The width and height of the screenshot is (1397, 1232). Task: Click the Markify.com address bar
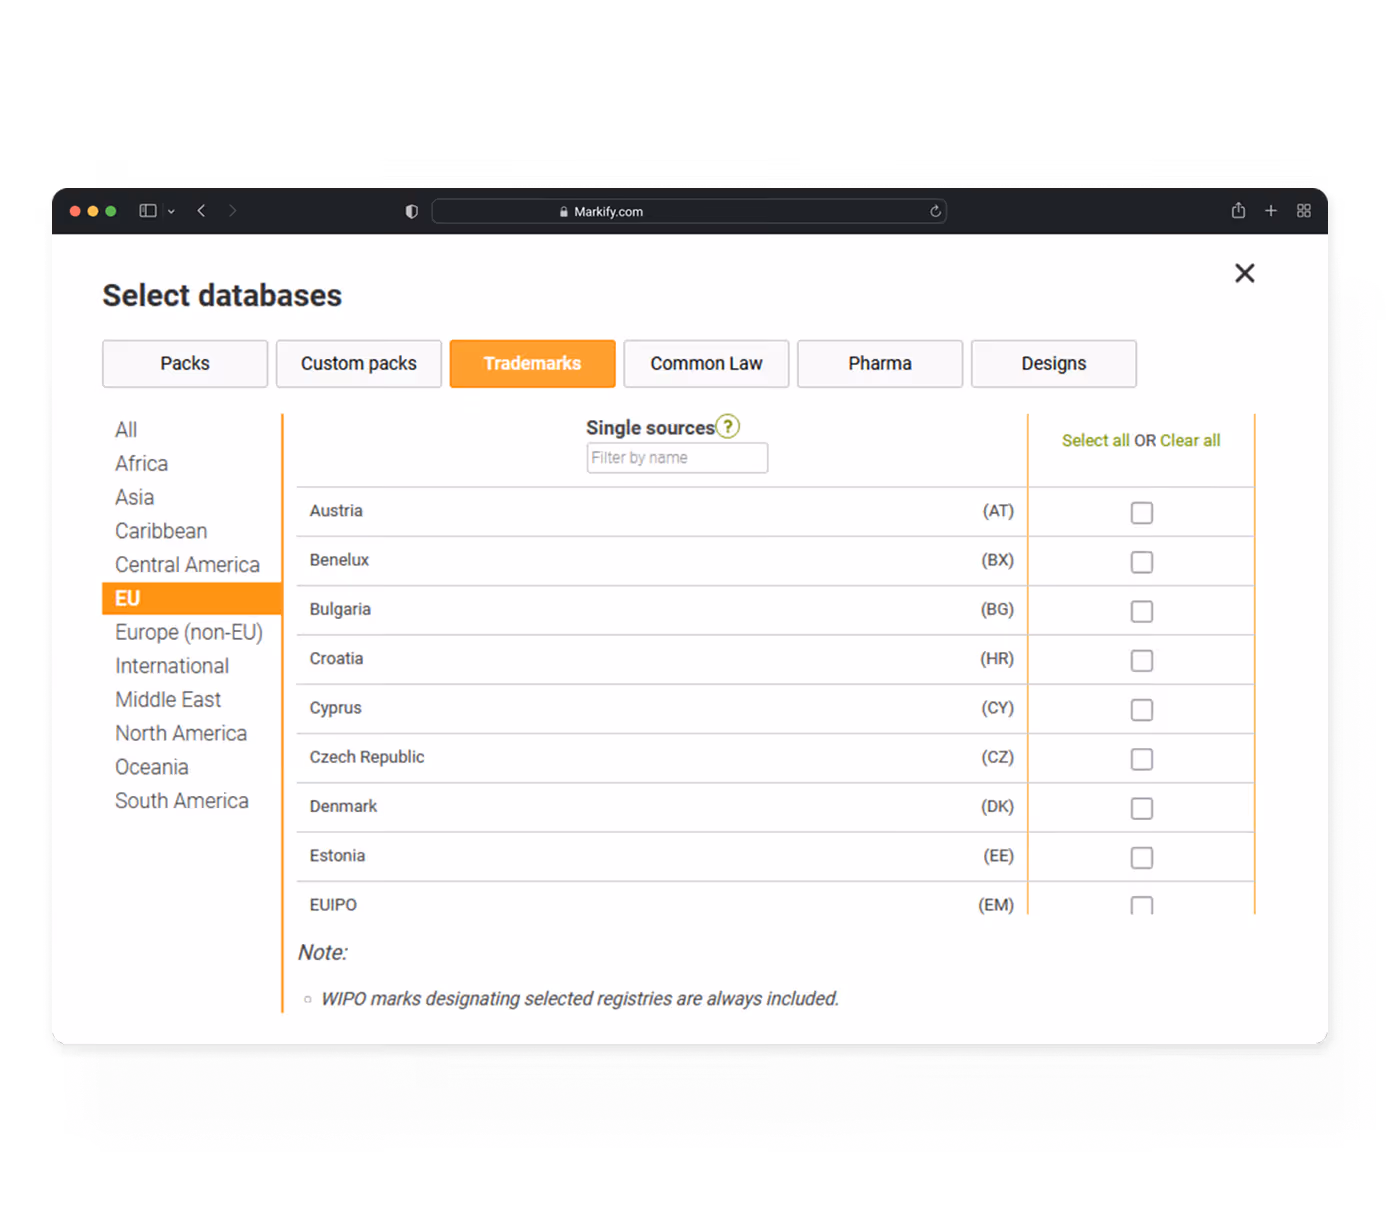[x=689, y=211]
